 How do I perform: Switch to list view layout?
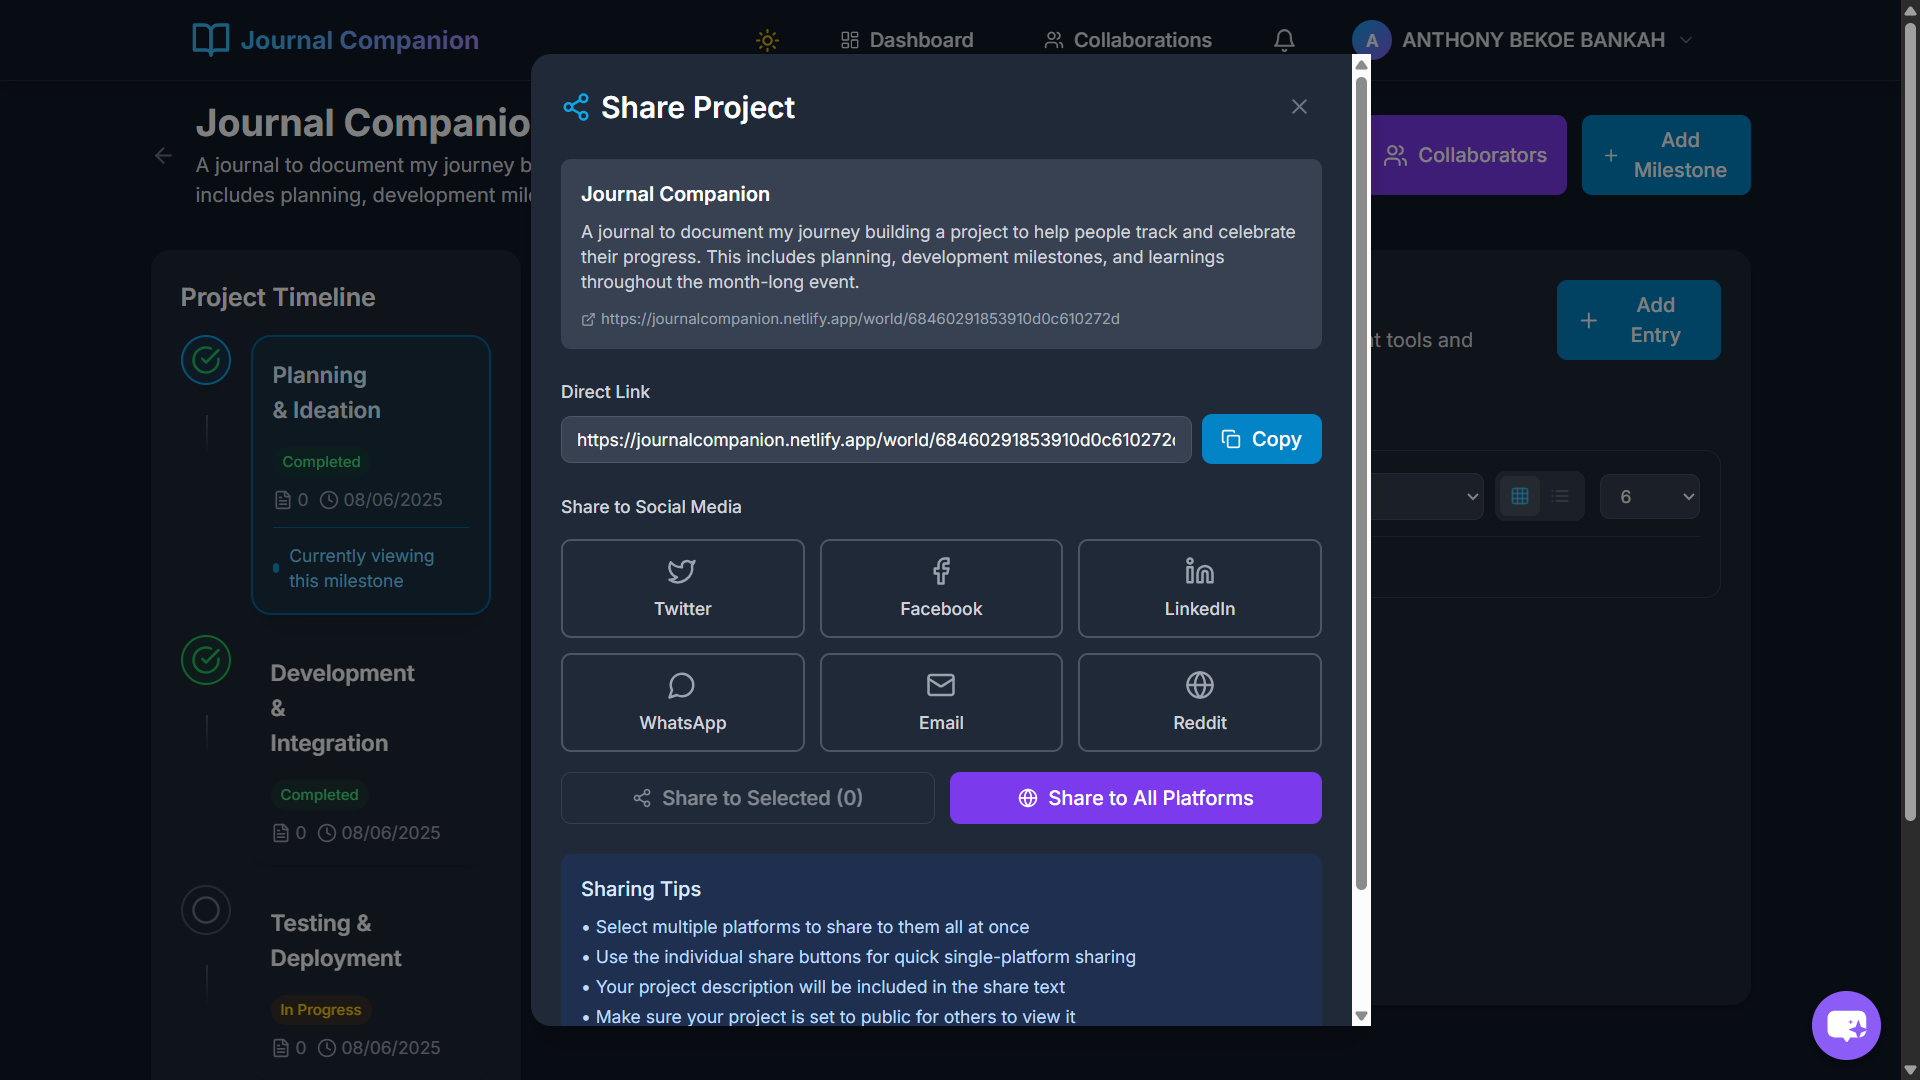click(x=1560, y=497)
